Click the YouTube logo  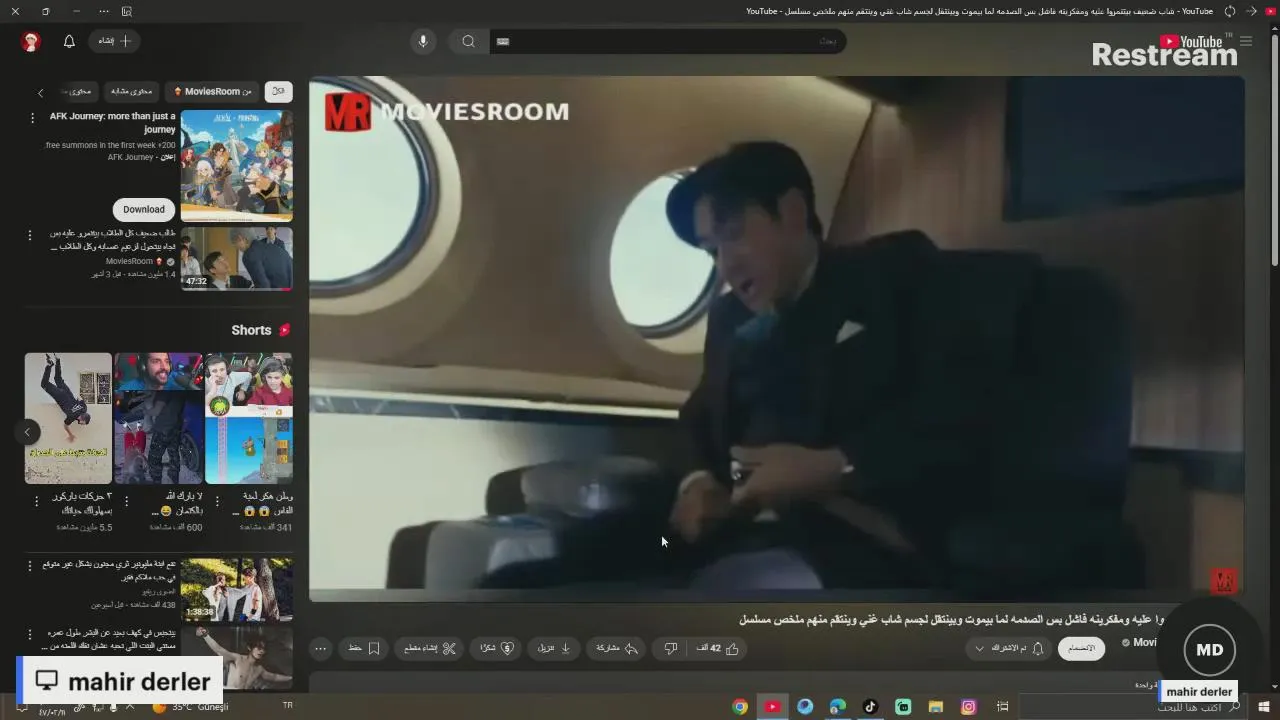(1191, 41)
